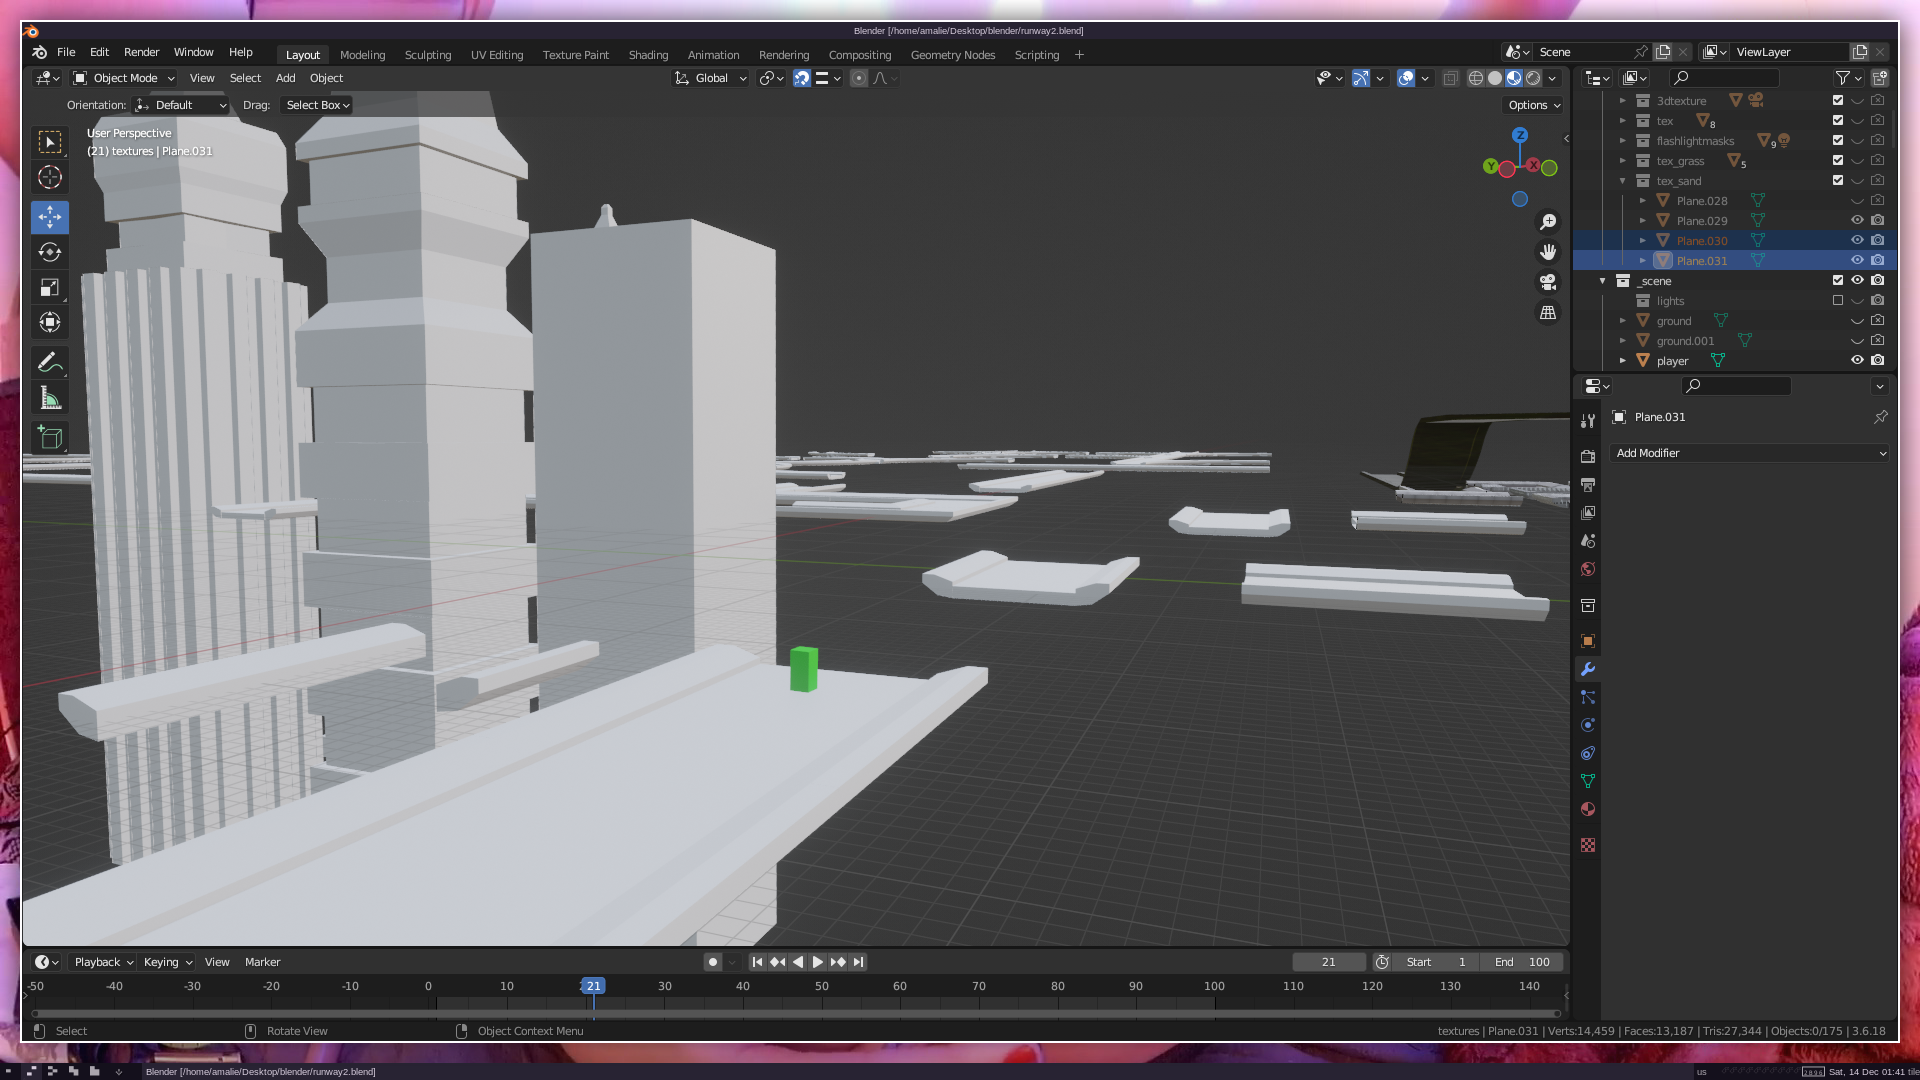Open the Add Modifier dropdown
The width and height of the screenshot is (1920, 1080).
1750,453
